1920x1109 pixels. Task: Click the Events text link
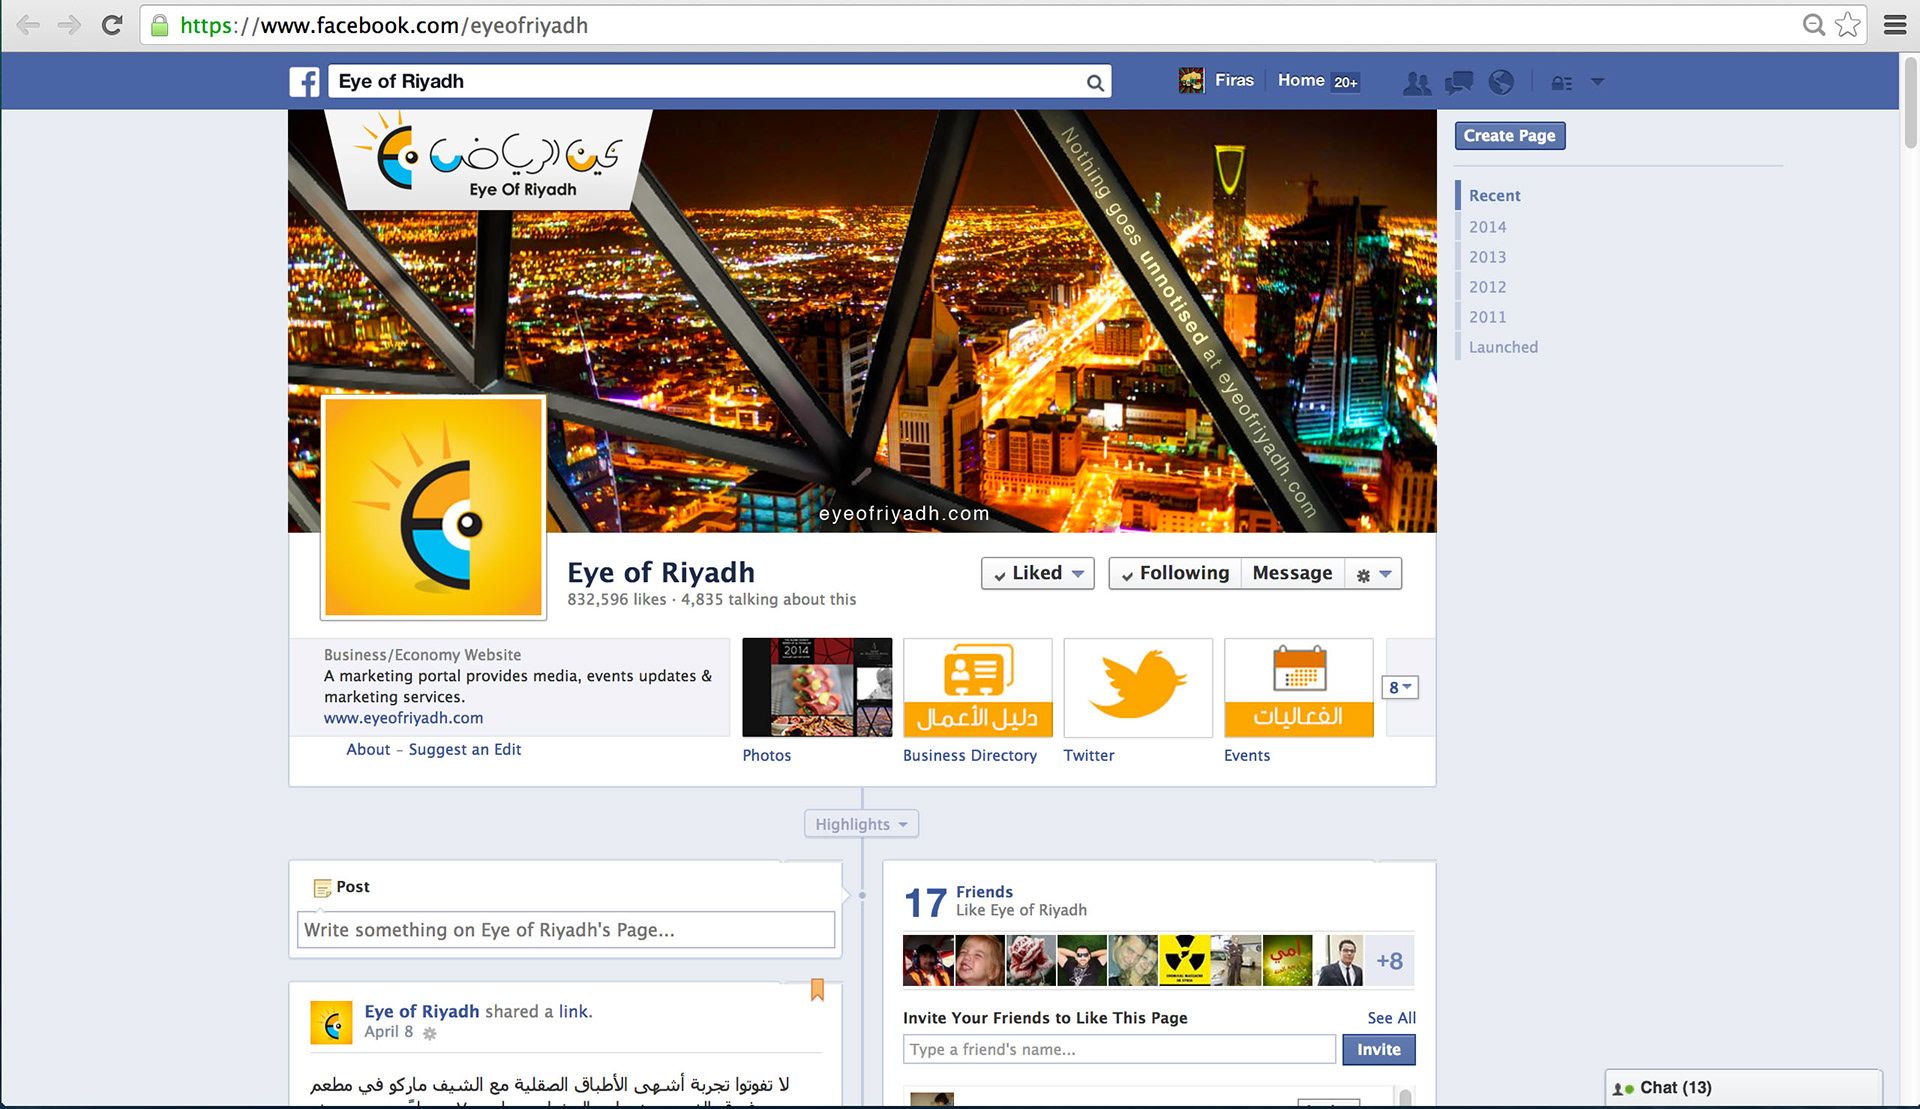click(1246, 756)
